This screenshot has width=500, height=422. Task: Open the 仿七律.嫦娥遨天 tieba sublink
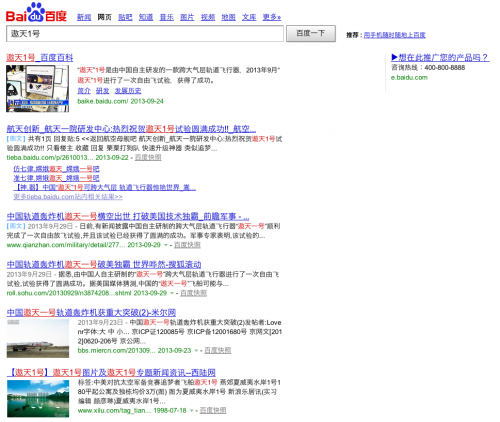coord(56,169)
